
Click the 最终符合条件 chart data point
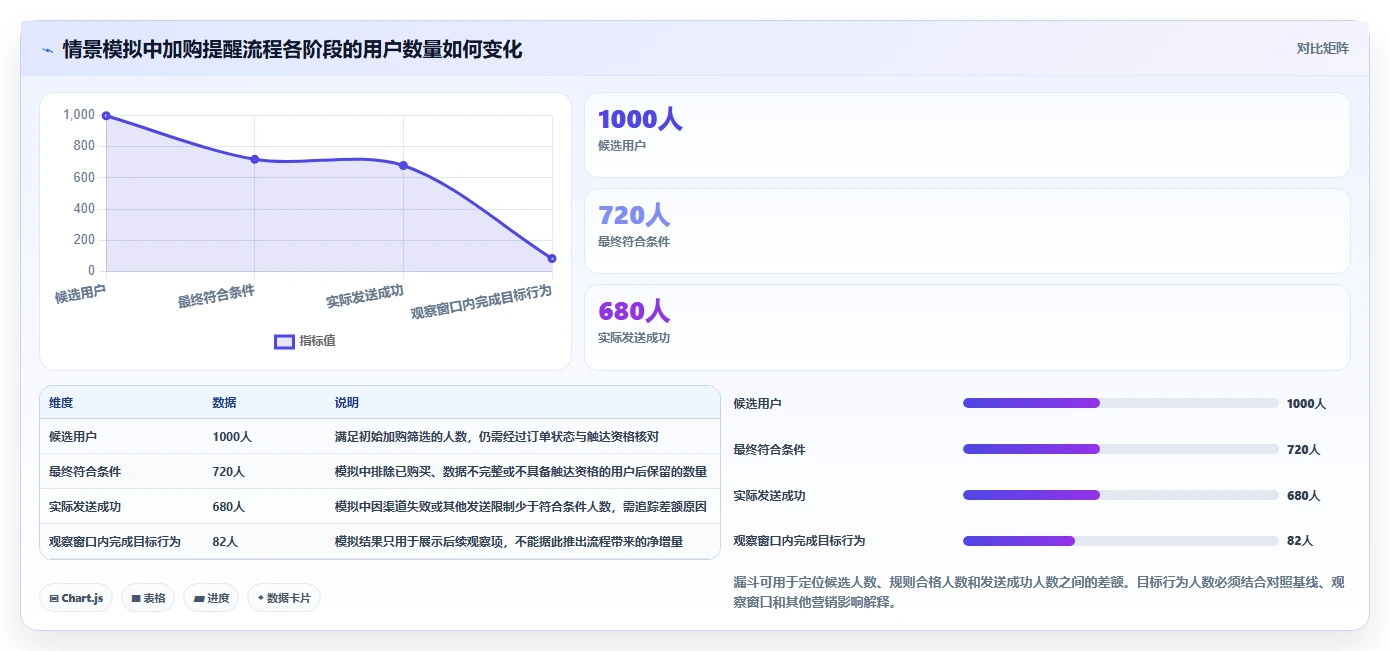coord(255,159)
